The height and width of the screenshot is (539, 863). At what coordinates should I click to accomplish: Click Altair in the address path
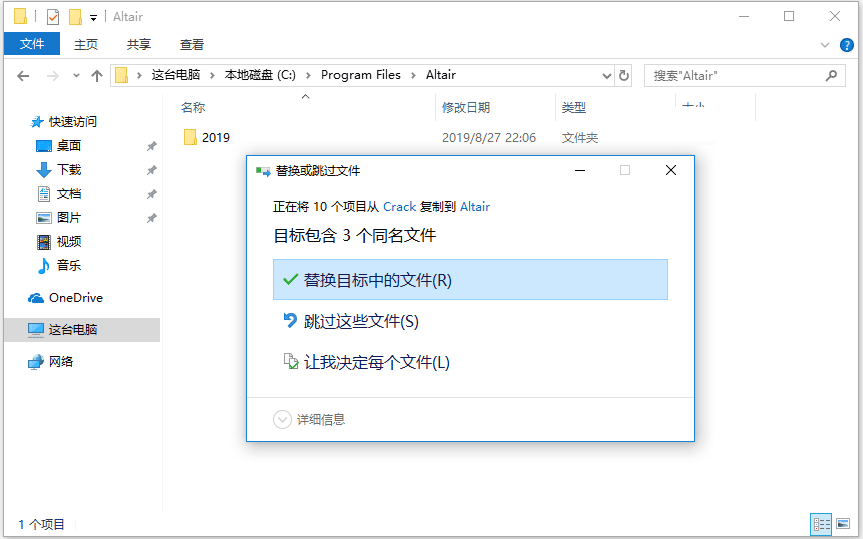(440, 75)
